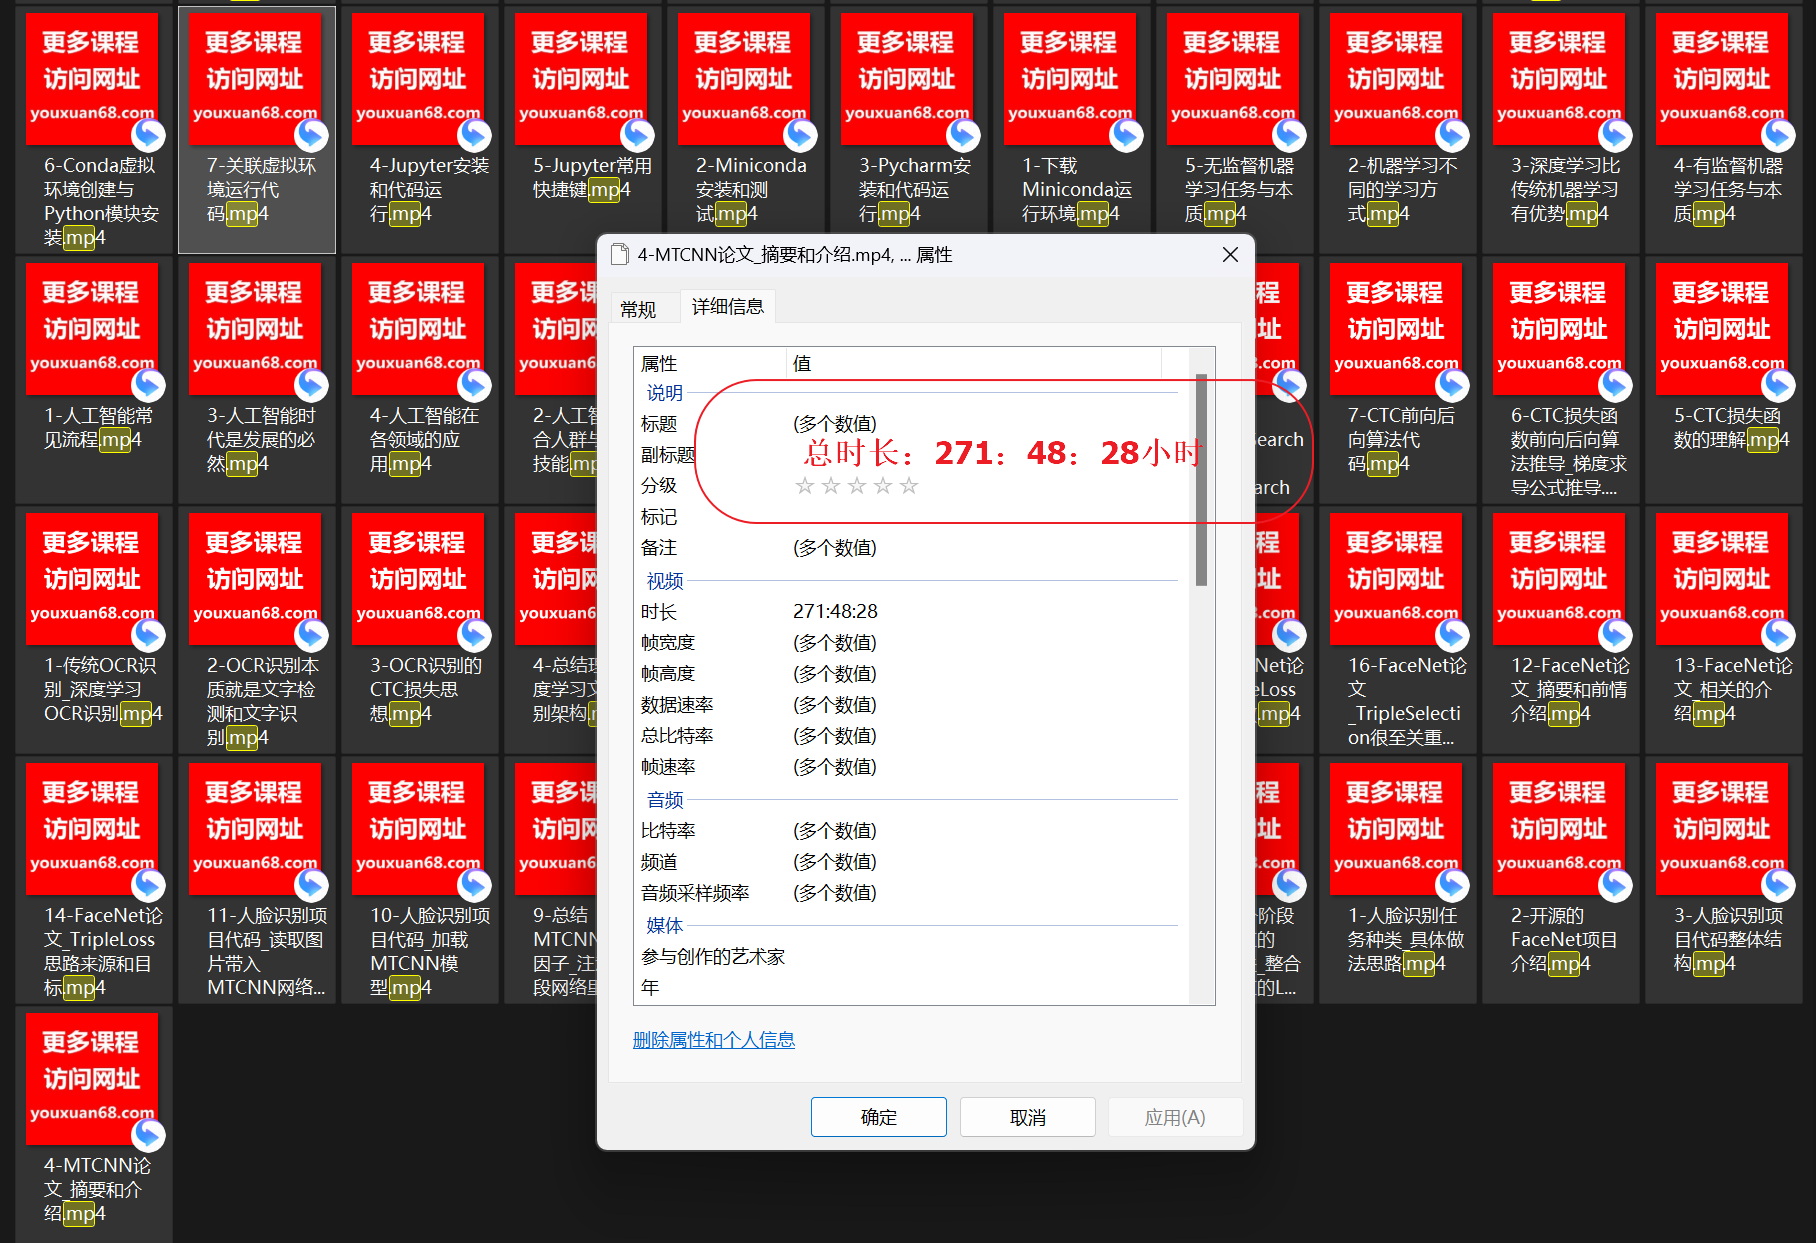Select the file 13-FaceNet论文_相关的介绍.mp4

click(1723, 630)
